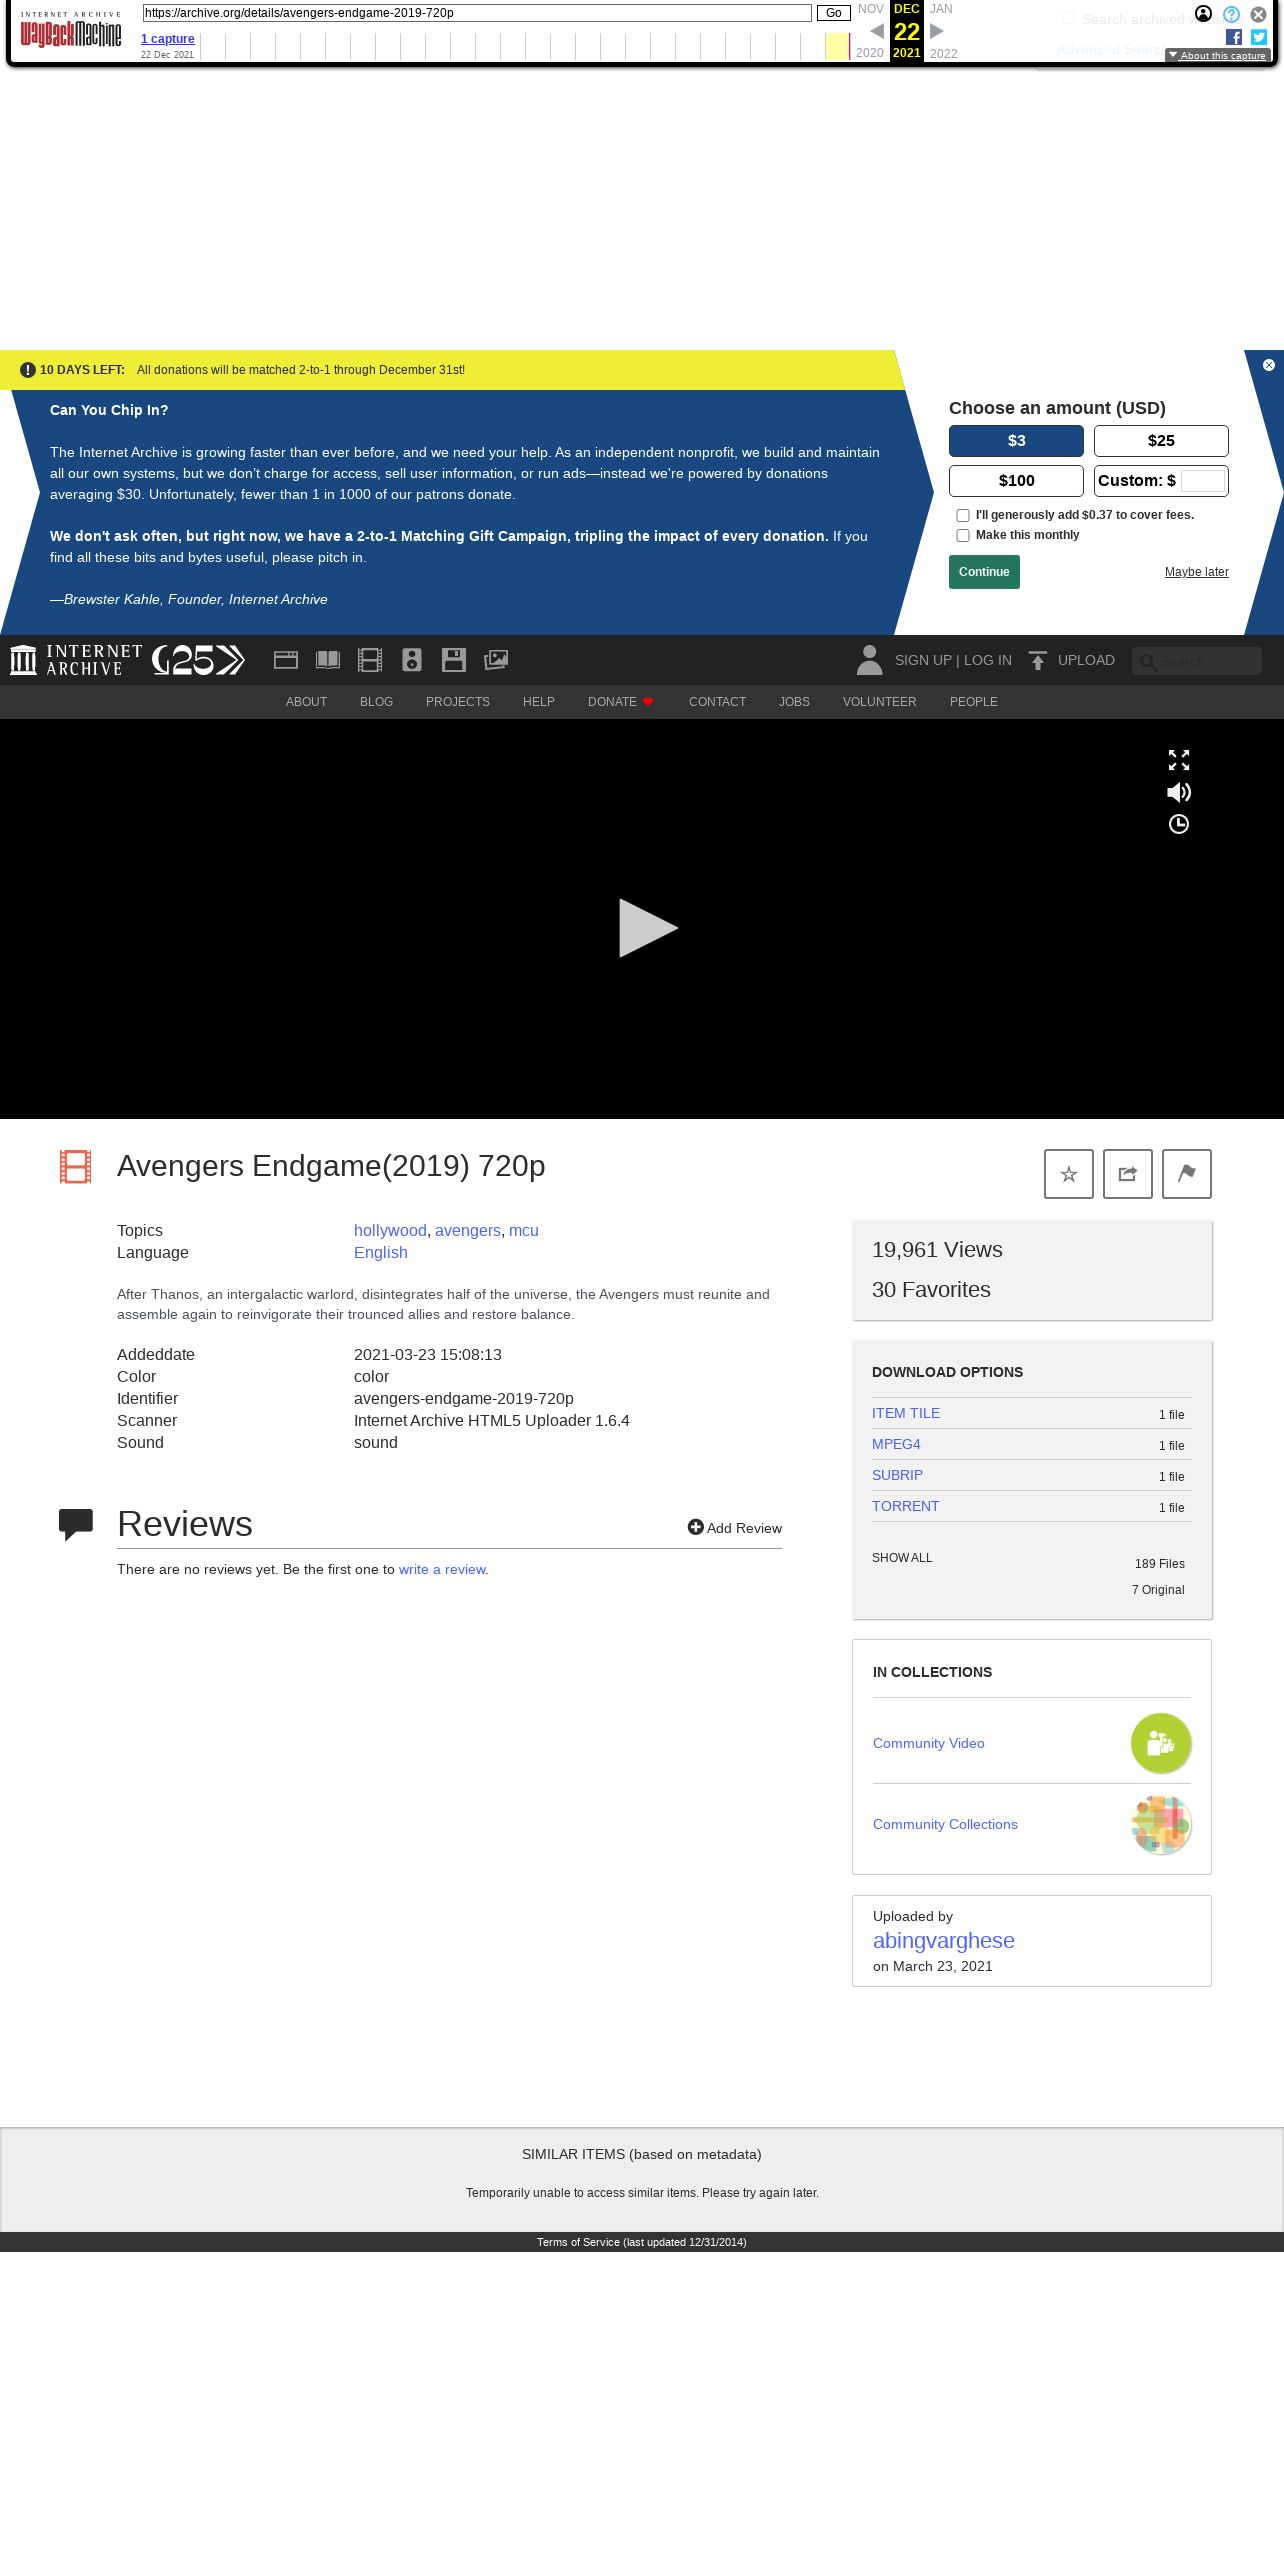The width and height of the screenshot is (1284, 2568).
Task: Mute the video player volume
Action: [1179, 792]
